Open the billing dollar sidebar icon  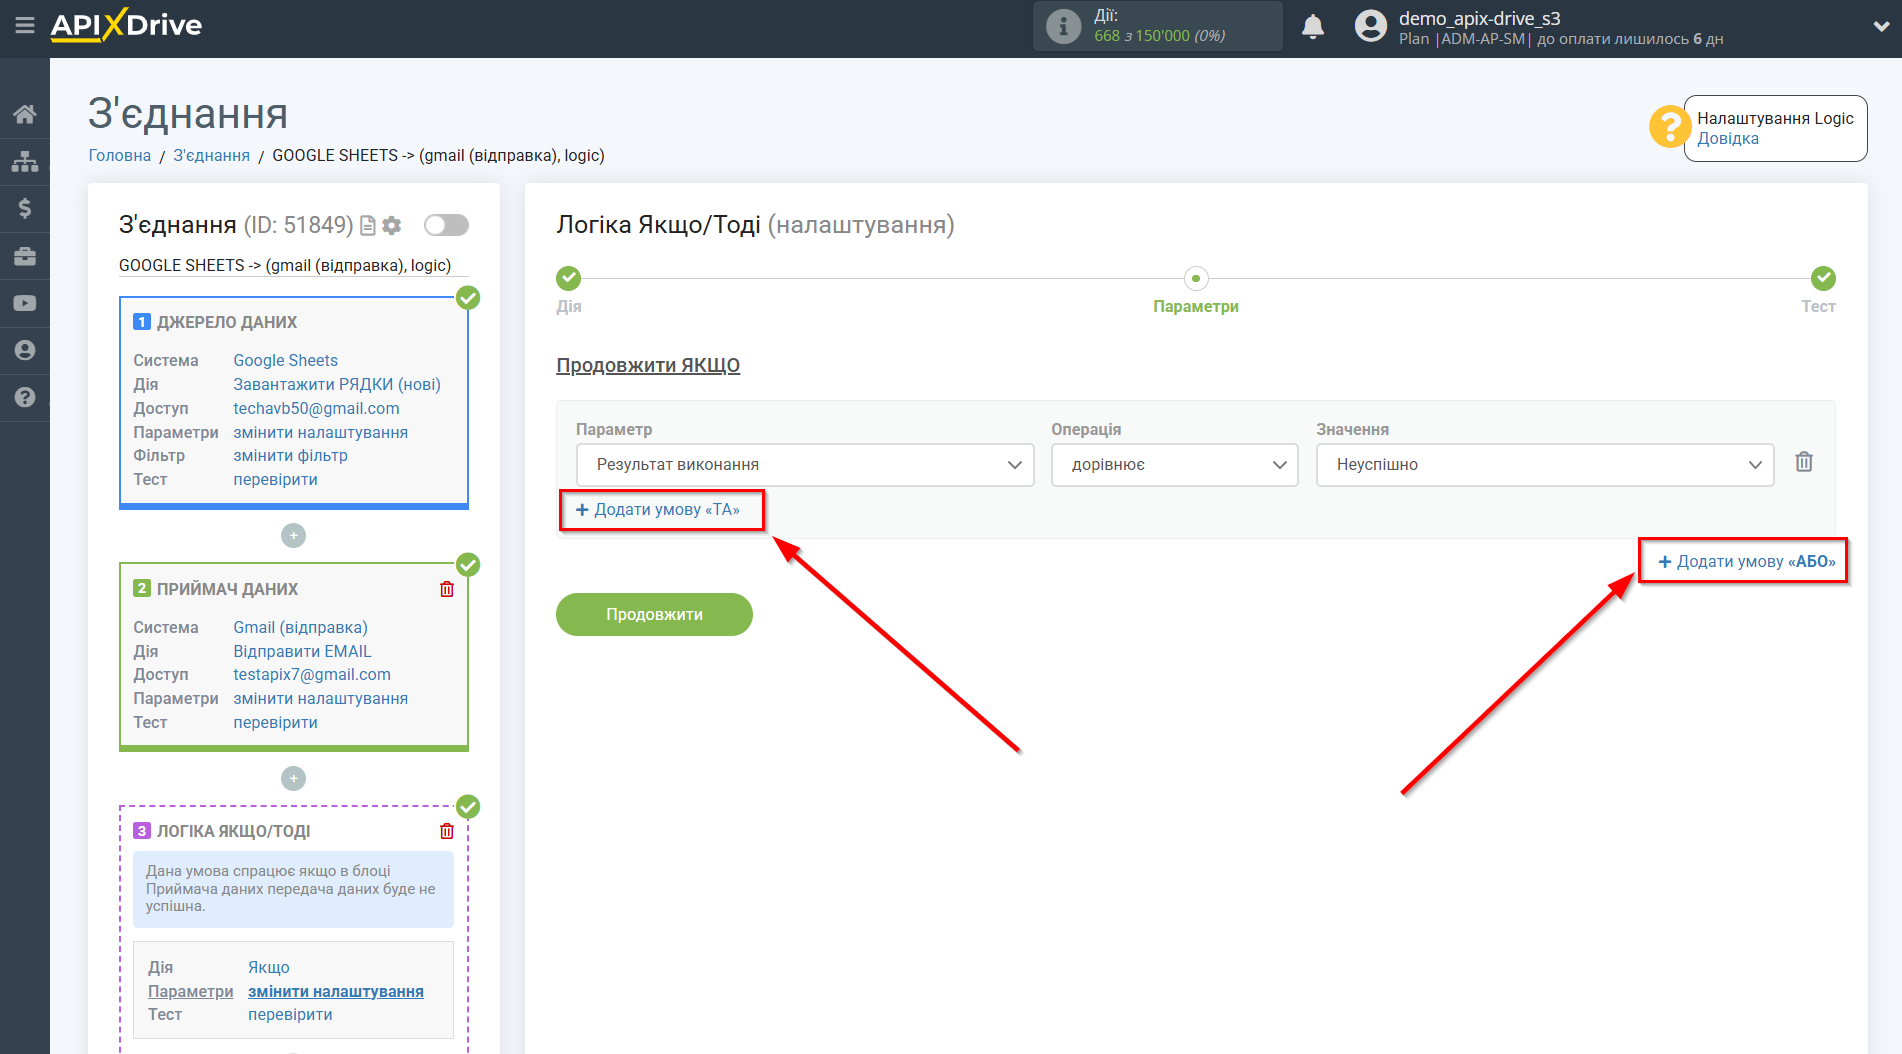tap(25, 208)
